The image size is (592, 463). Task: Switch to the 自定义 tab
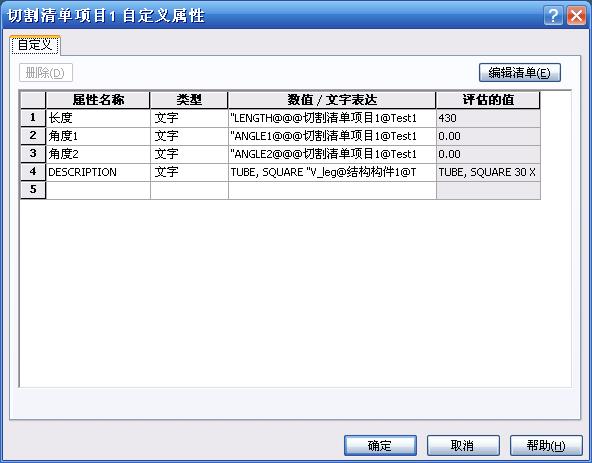[35, 45]
